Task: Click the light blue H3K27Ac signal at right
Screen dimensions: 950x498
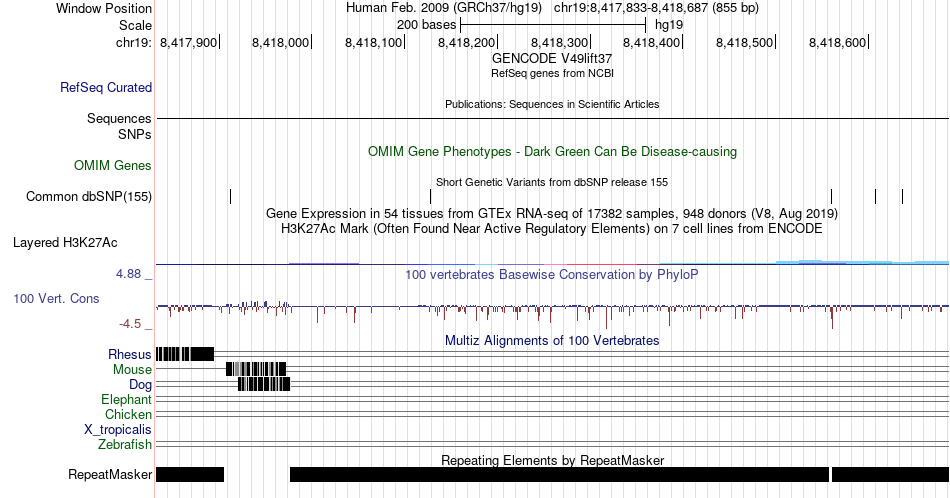Action: (862, 262)
